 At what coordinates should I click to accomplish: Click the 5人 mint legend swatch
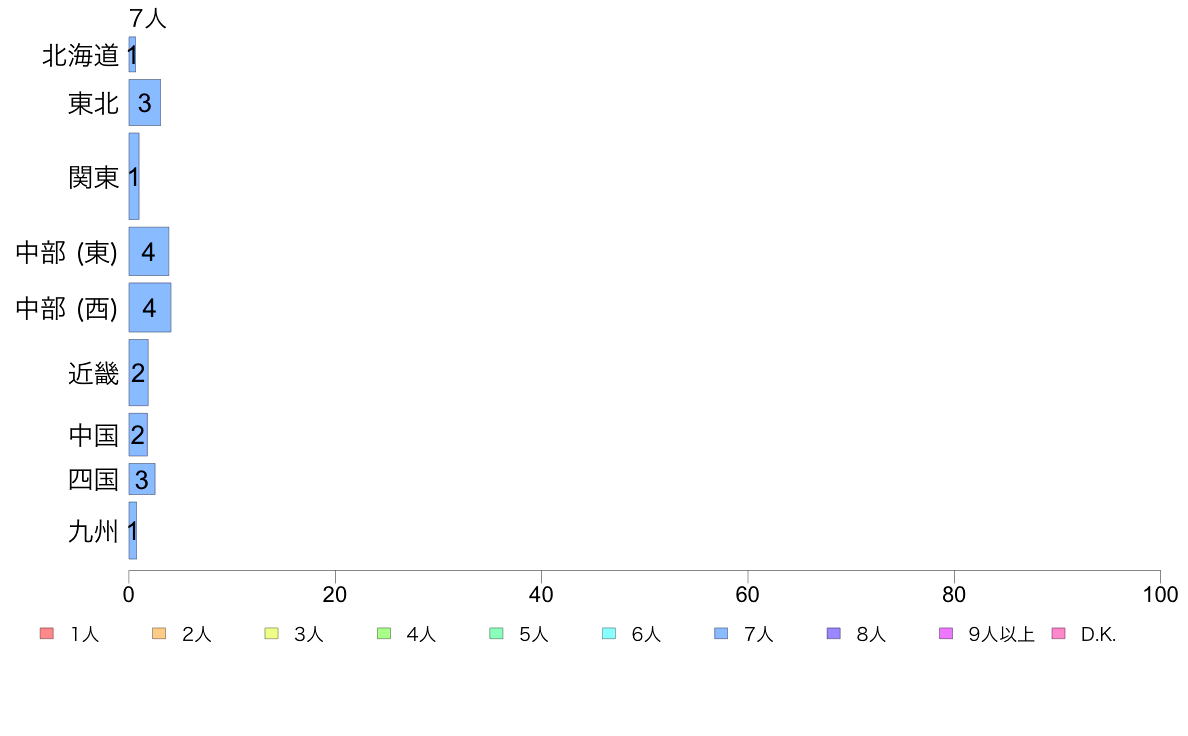pos(496,633)
